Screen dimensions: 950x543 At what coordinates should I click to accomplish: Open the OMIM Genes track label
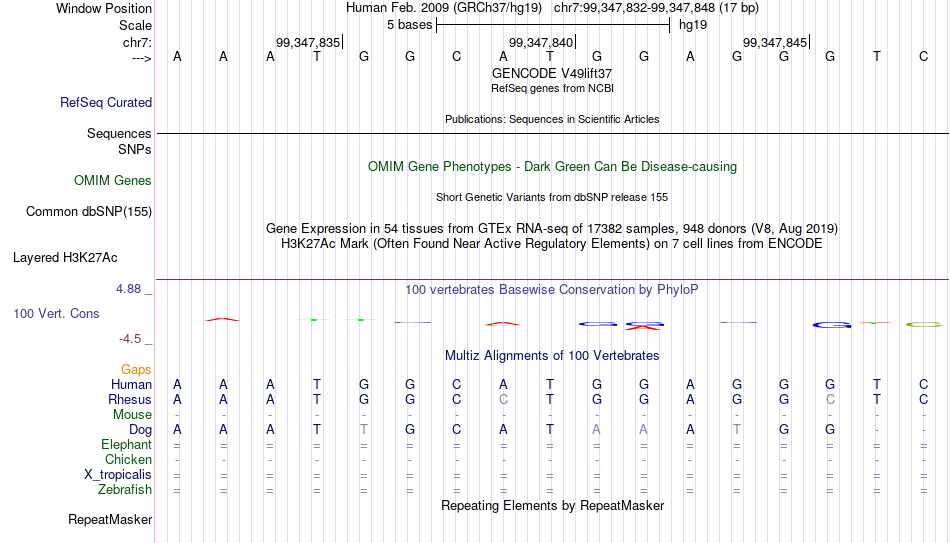click(112, 181)
